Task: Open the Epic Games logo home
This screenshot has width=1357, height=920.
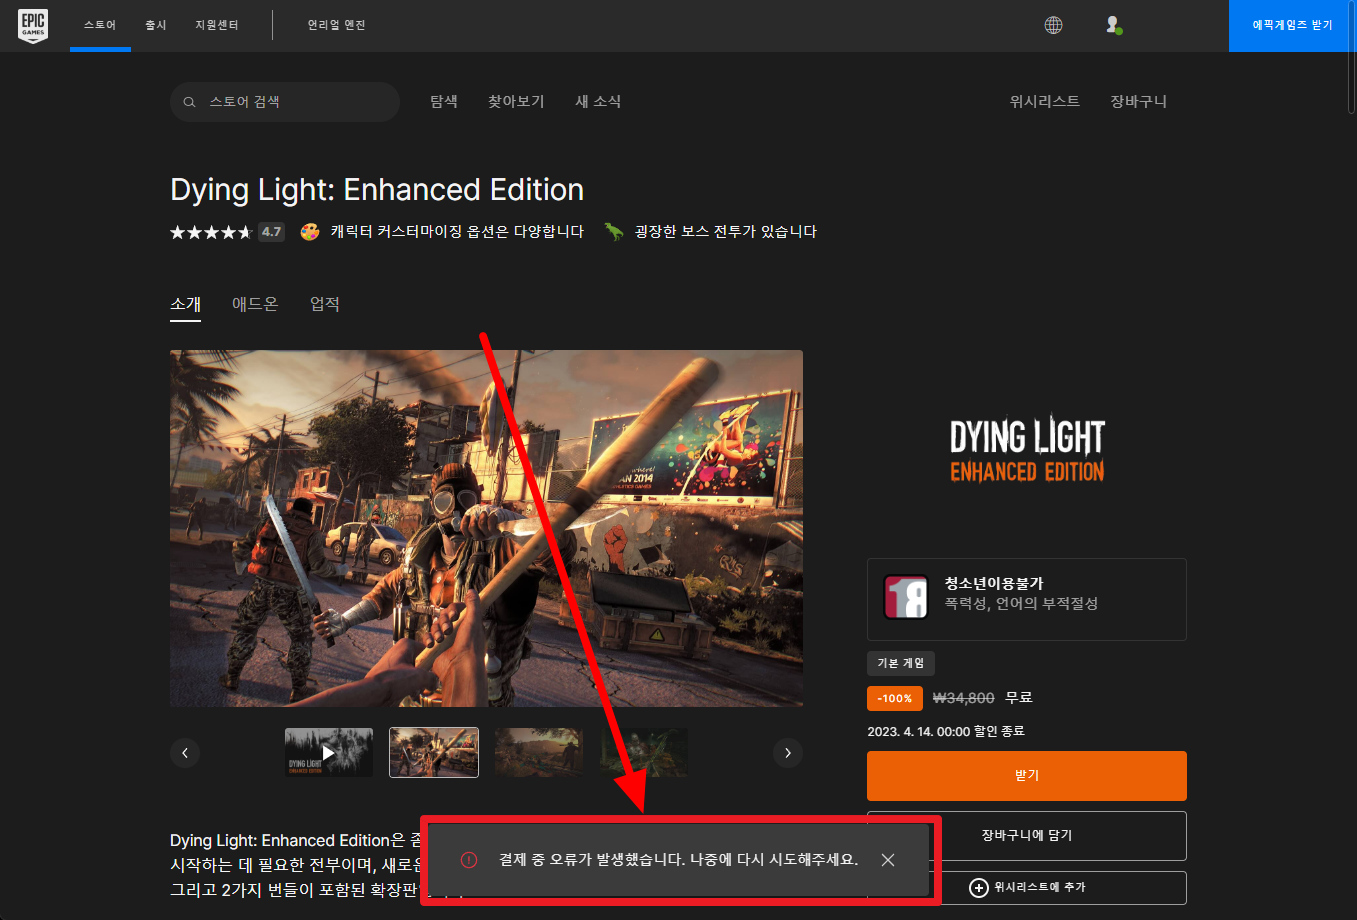Action: click(x=33, y=25)
